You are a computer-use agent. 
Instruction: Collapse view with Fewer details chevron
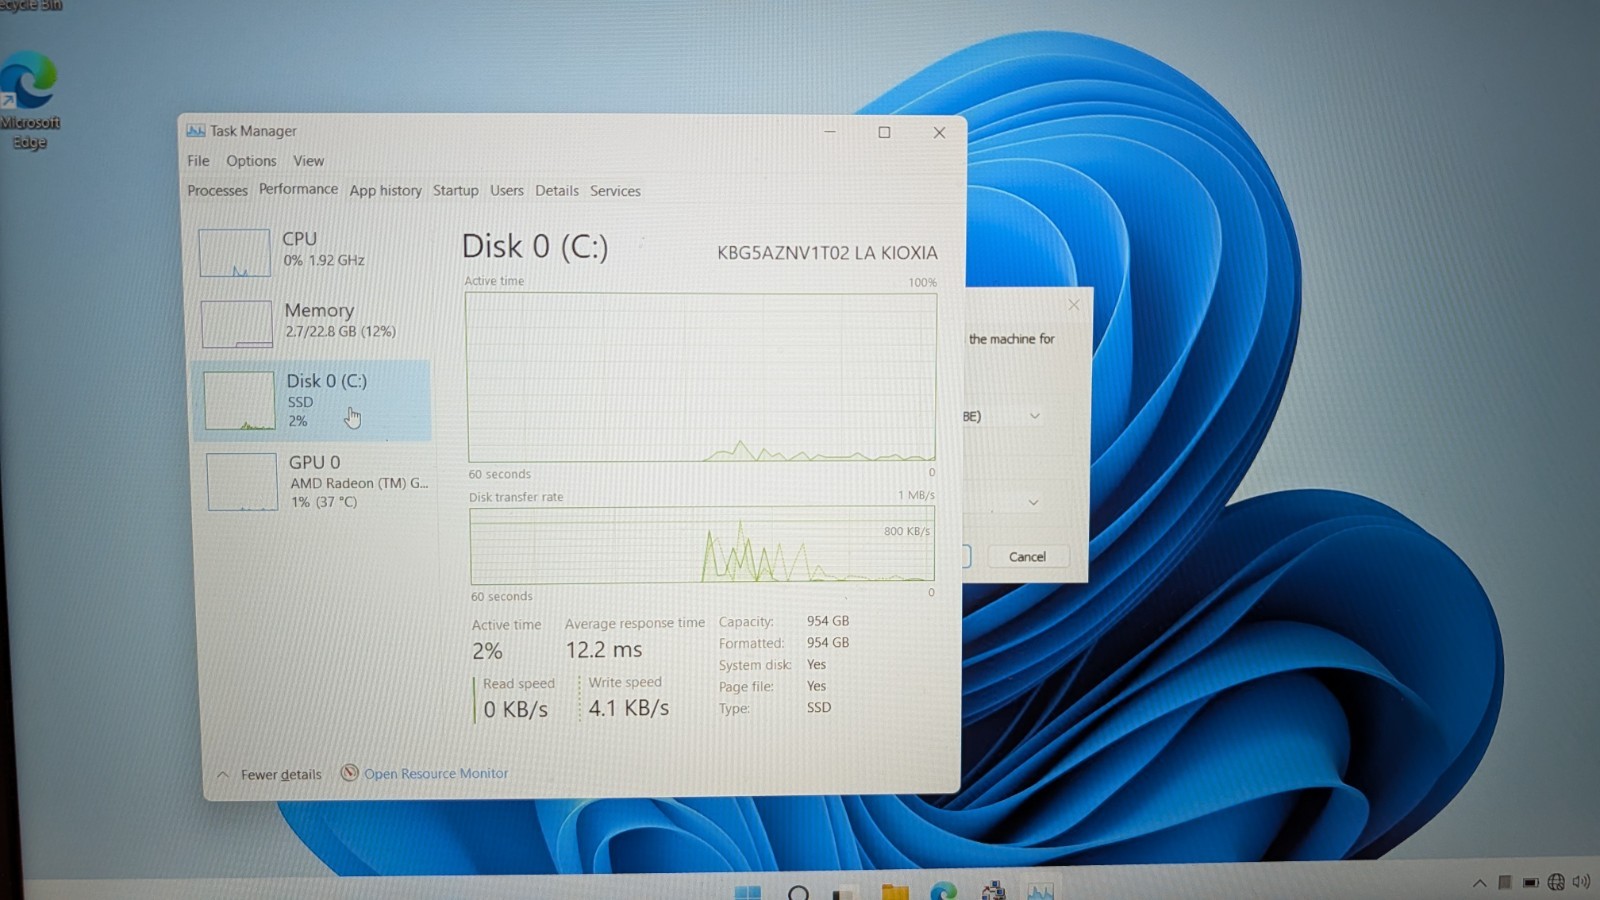coord(223,775)
